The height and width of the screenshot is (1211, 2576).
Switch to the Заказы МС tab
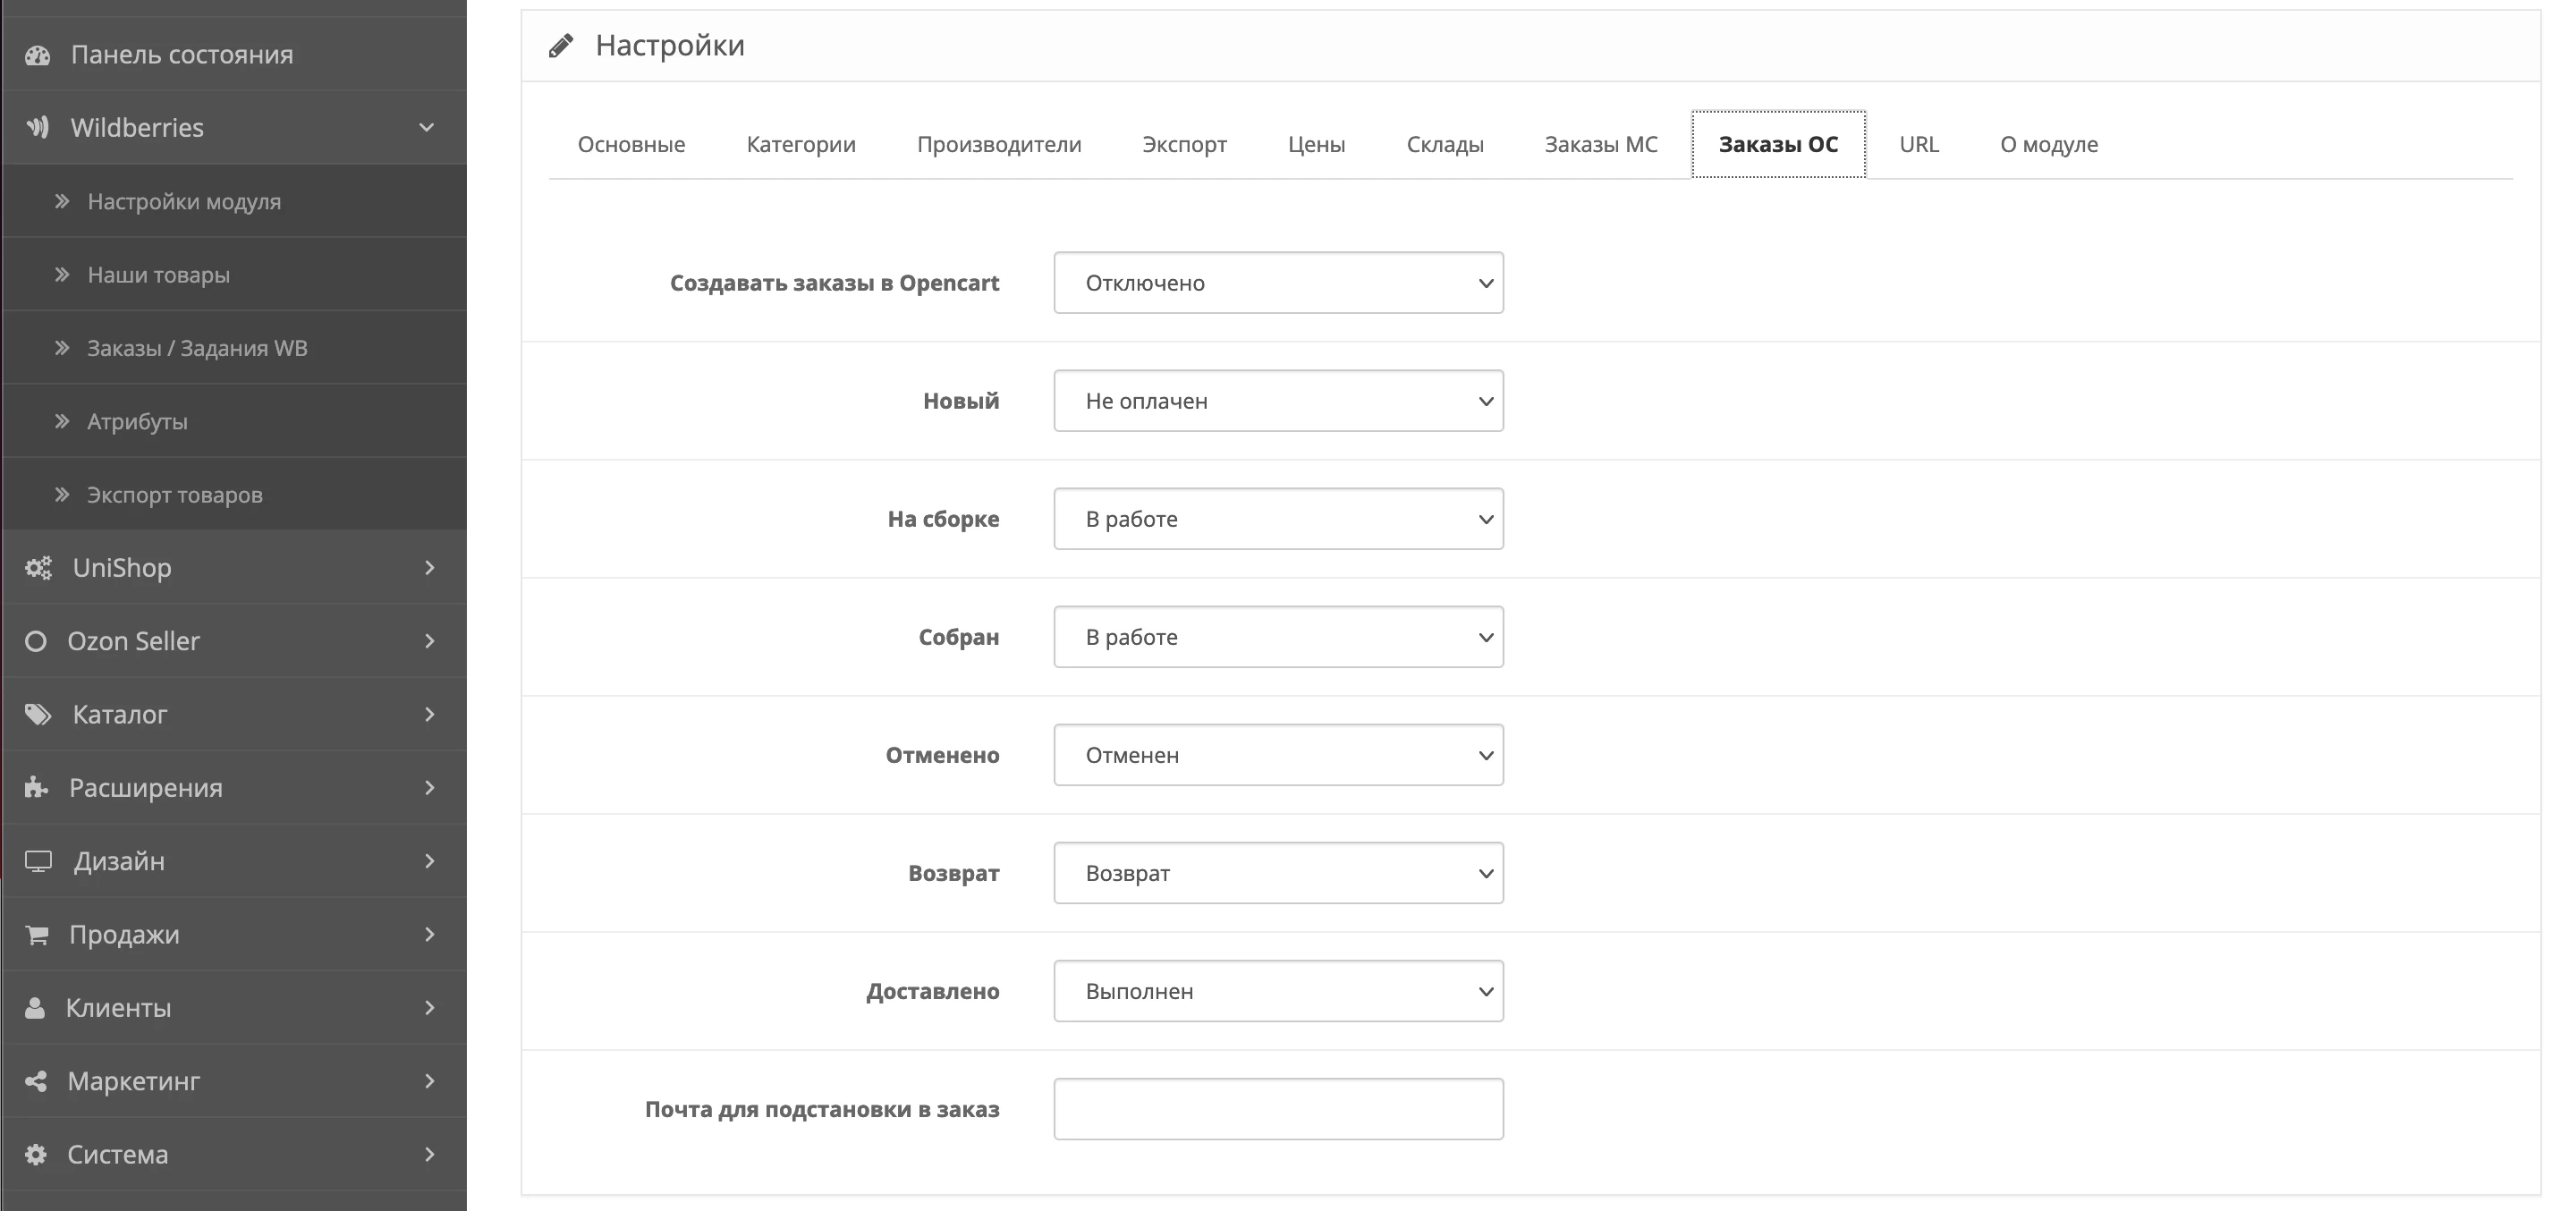coord(1601,145)
